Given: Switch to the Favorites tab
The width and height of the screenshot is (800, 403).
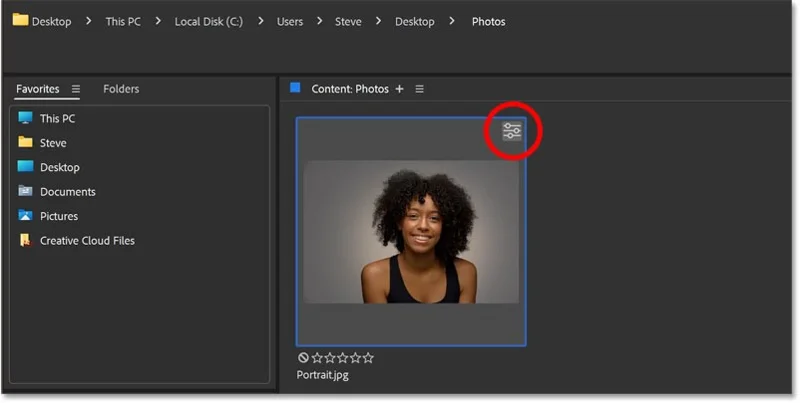Looking at the screenshot, I should pyautogui.click(x=38, y=89).
